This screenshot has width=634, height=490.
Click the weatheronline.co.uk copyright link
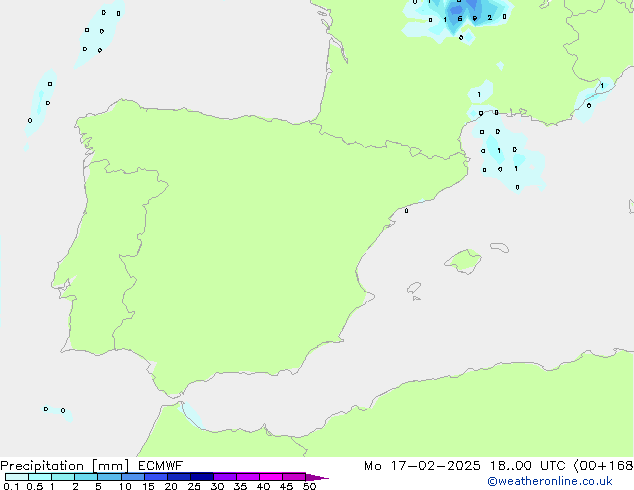(x=550, y=481)
